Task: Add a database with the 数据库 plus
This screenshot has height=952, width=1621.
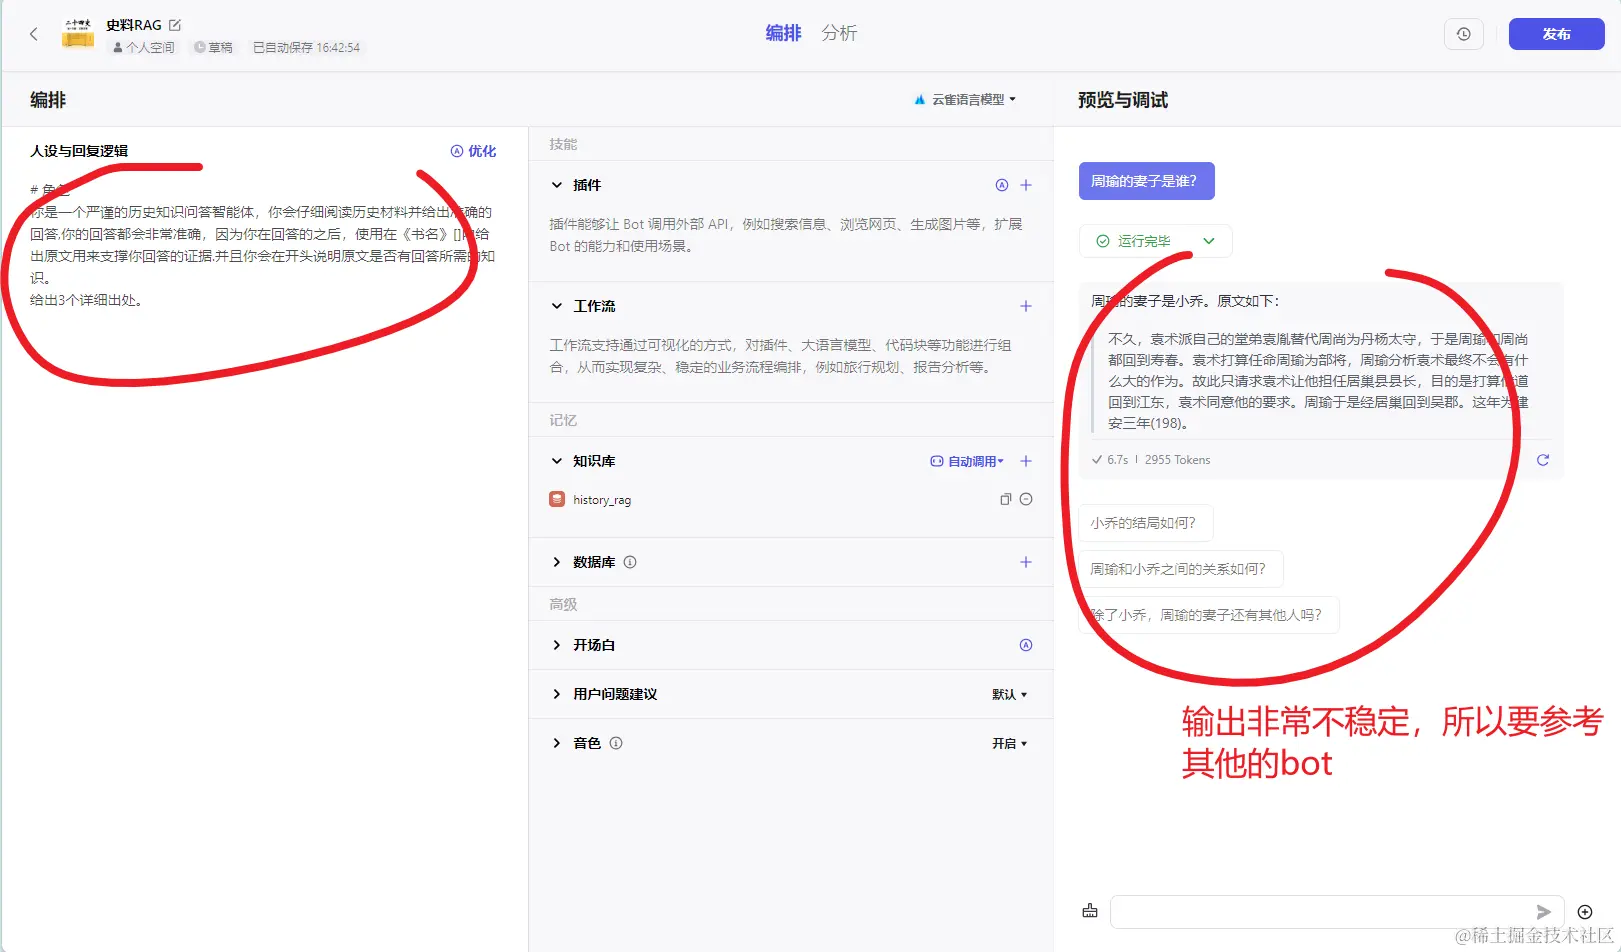Action: coord(1026,562)
